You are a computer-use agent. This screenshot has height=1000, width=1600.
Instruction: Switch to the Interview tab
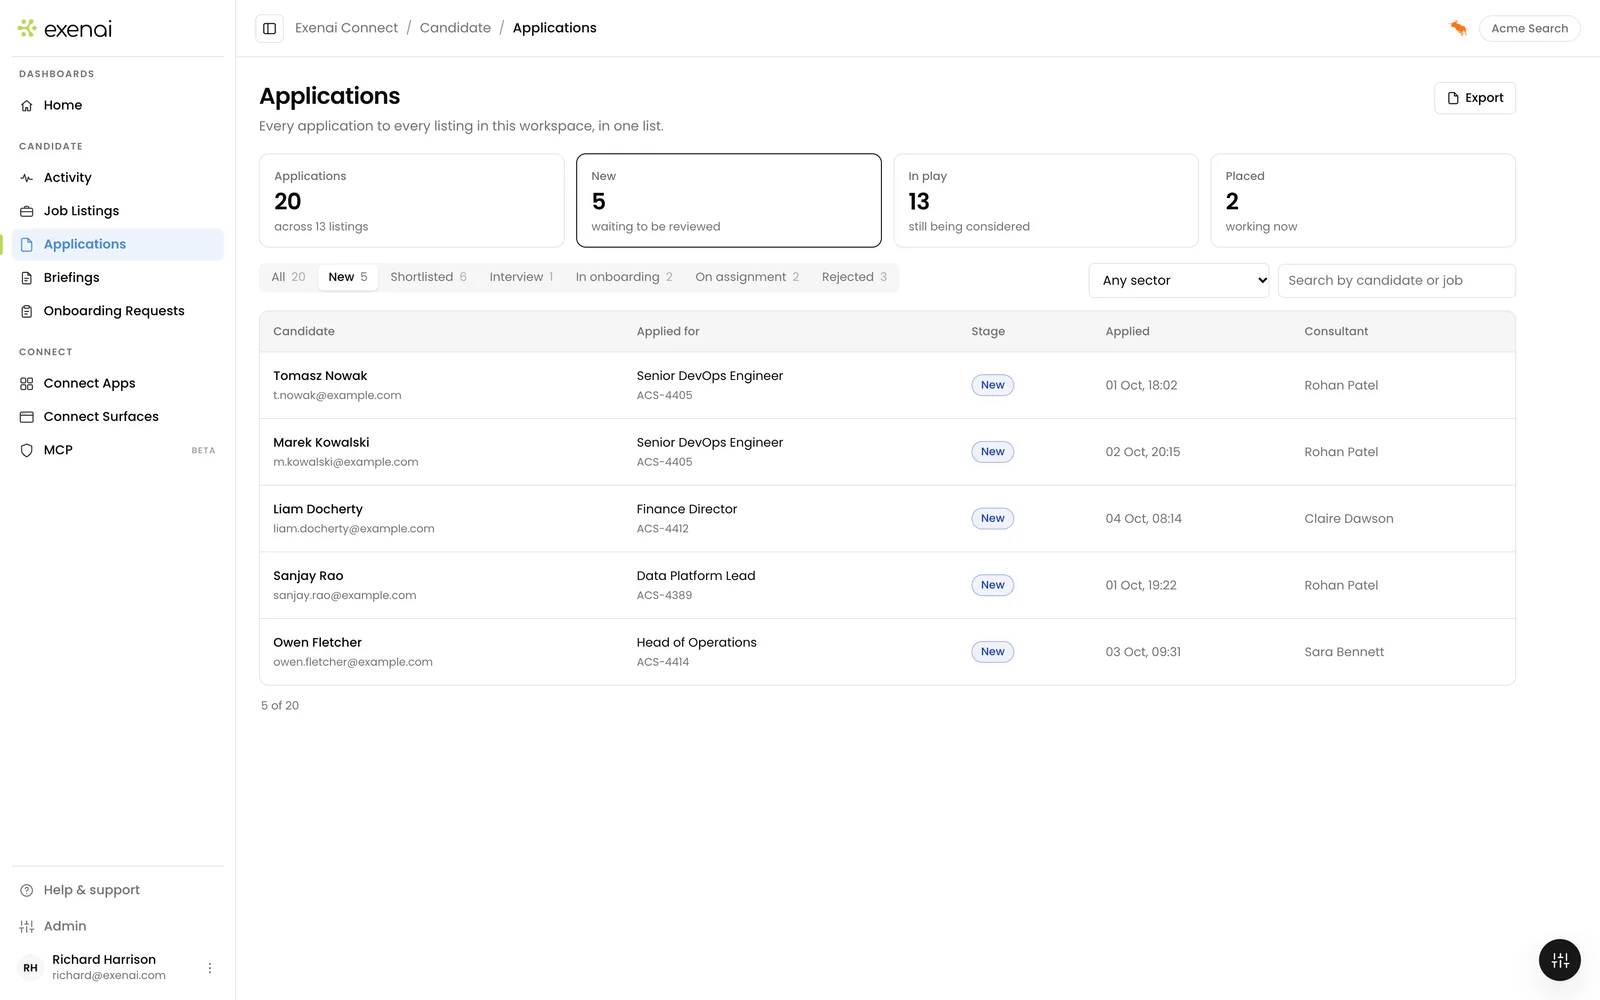521,277
